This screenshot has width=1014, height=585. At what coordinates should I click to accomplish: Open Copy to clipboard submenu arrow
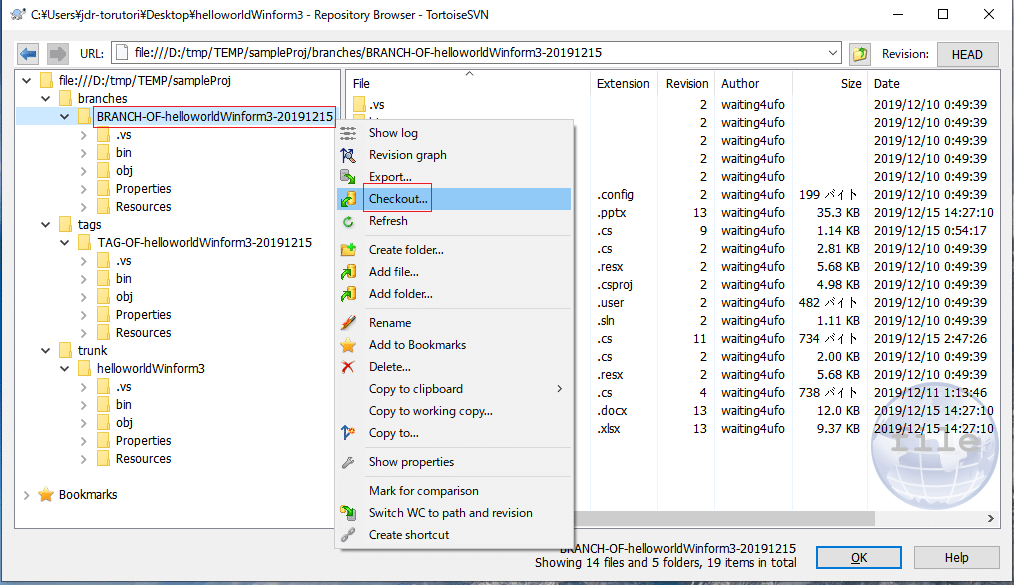click(x=559, y=388)
